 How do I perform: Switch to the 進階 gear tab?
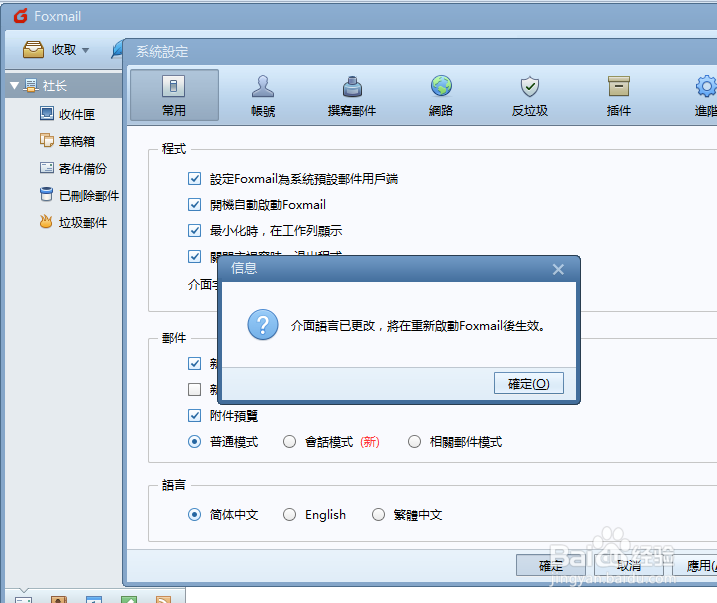tap(706, 95)
